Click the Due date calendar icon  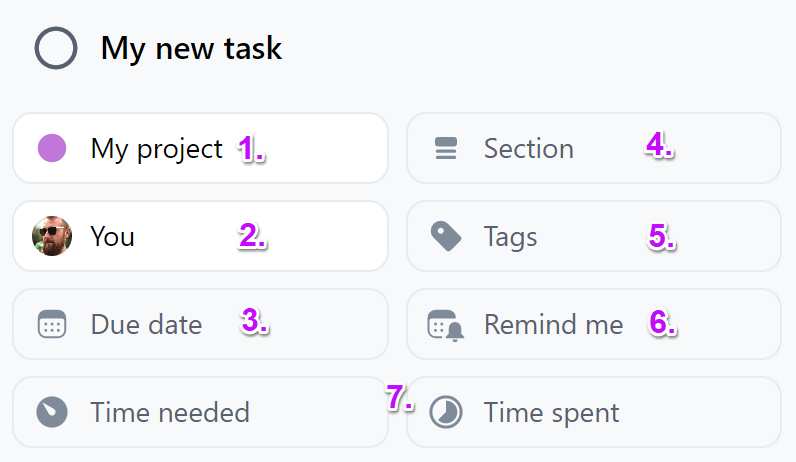point(52,324)
